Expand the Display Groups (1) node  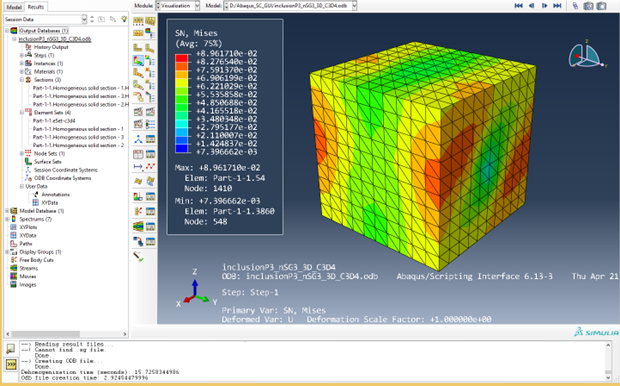coord(7,252)
